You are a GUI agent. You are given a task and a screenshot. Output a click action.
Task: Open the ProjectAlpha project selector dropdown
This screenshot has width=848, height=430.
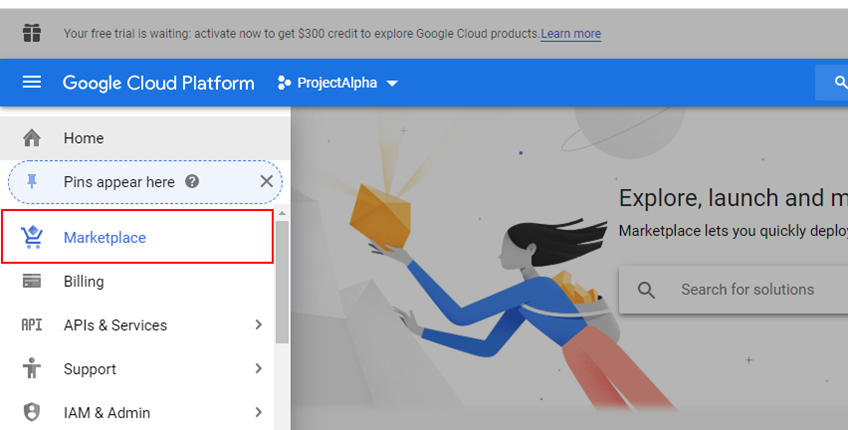coord(338,83)
